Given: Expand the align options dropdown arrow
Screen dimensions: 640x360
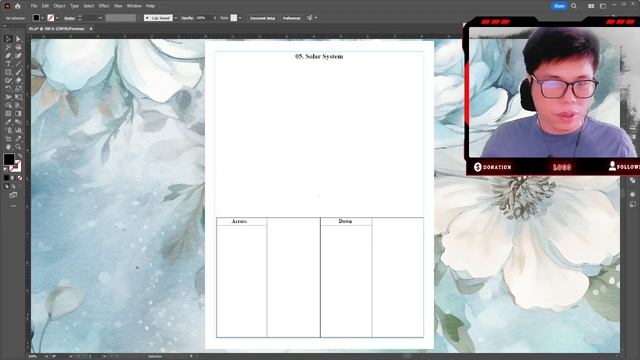Looking at the screenshot, I should click(x=316, y=18).
